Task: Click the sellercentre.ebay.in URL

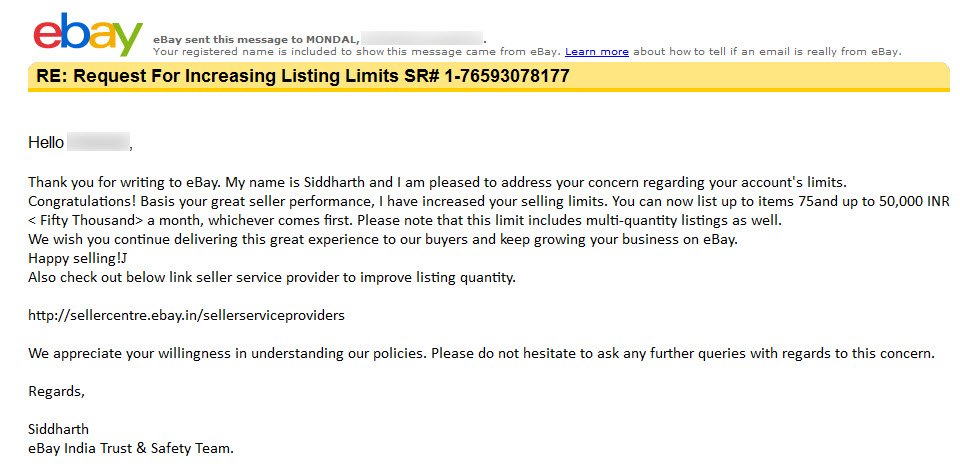Action: pyautogui.click(x=186, y=315)
